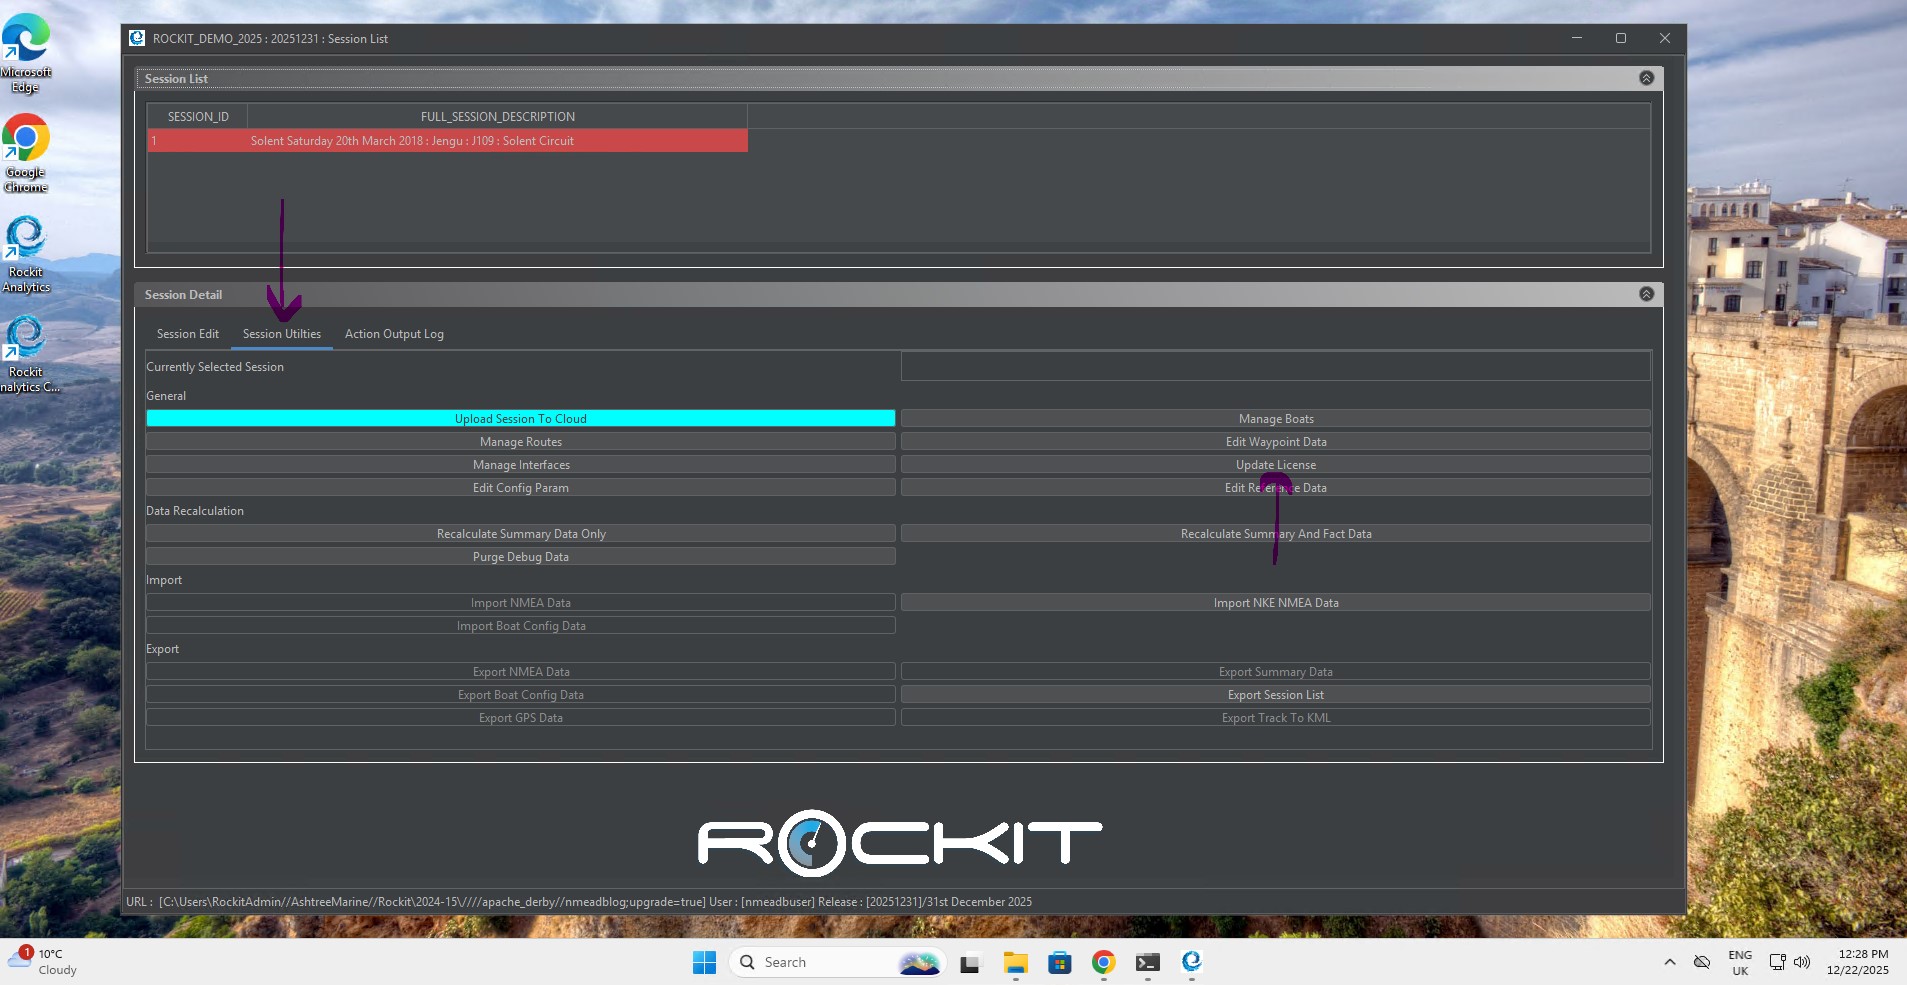Sort by the SESSION_ID column header
The image size is (1907, 985).
click(x=198, y=117)
